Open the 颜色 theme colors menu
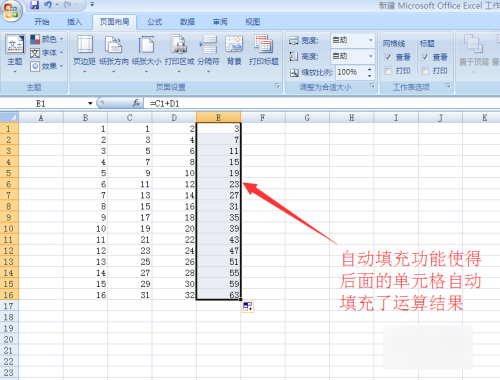The image size is (500, 380). tap(47, 39)
